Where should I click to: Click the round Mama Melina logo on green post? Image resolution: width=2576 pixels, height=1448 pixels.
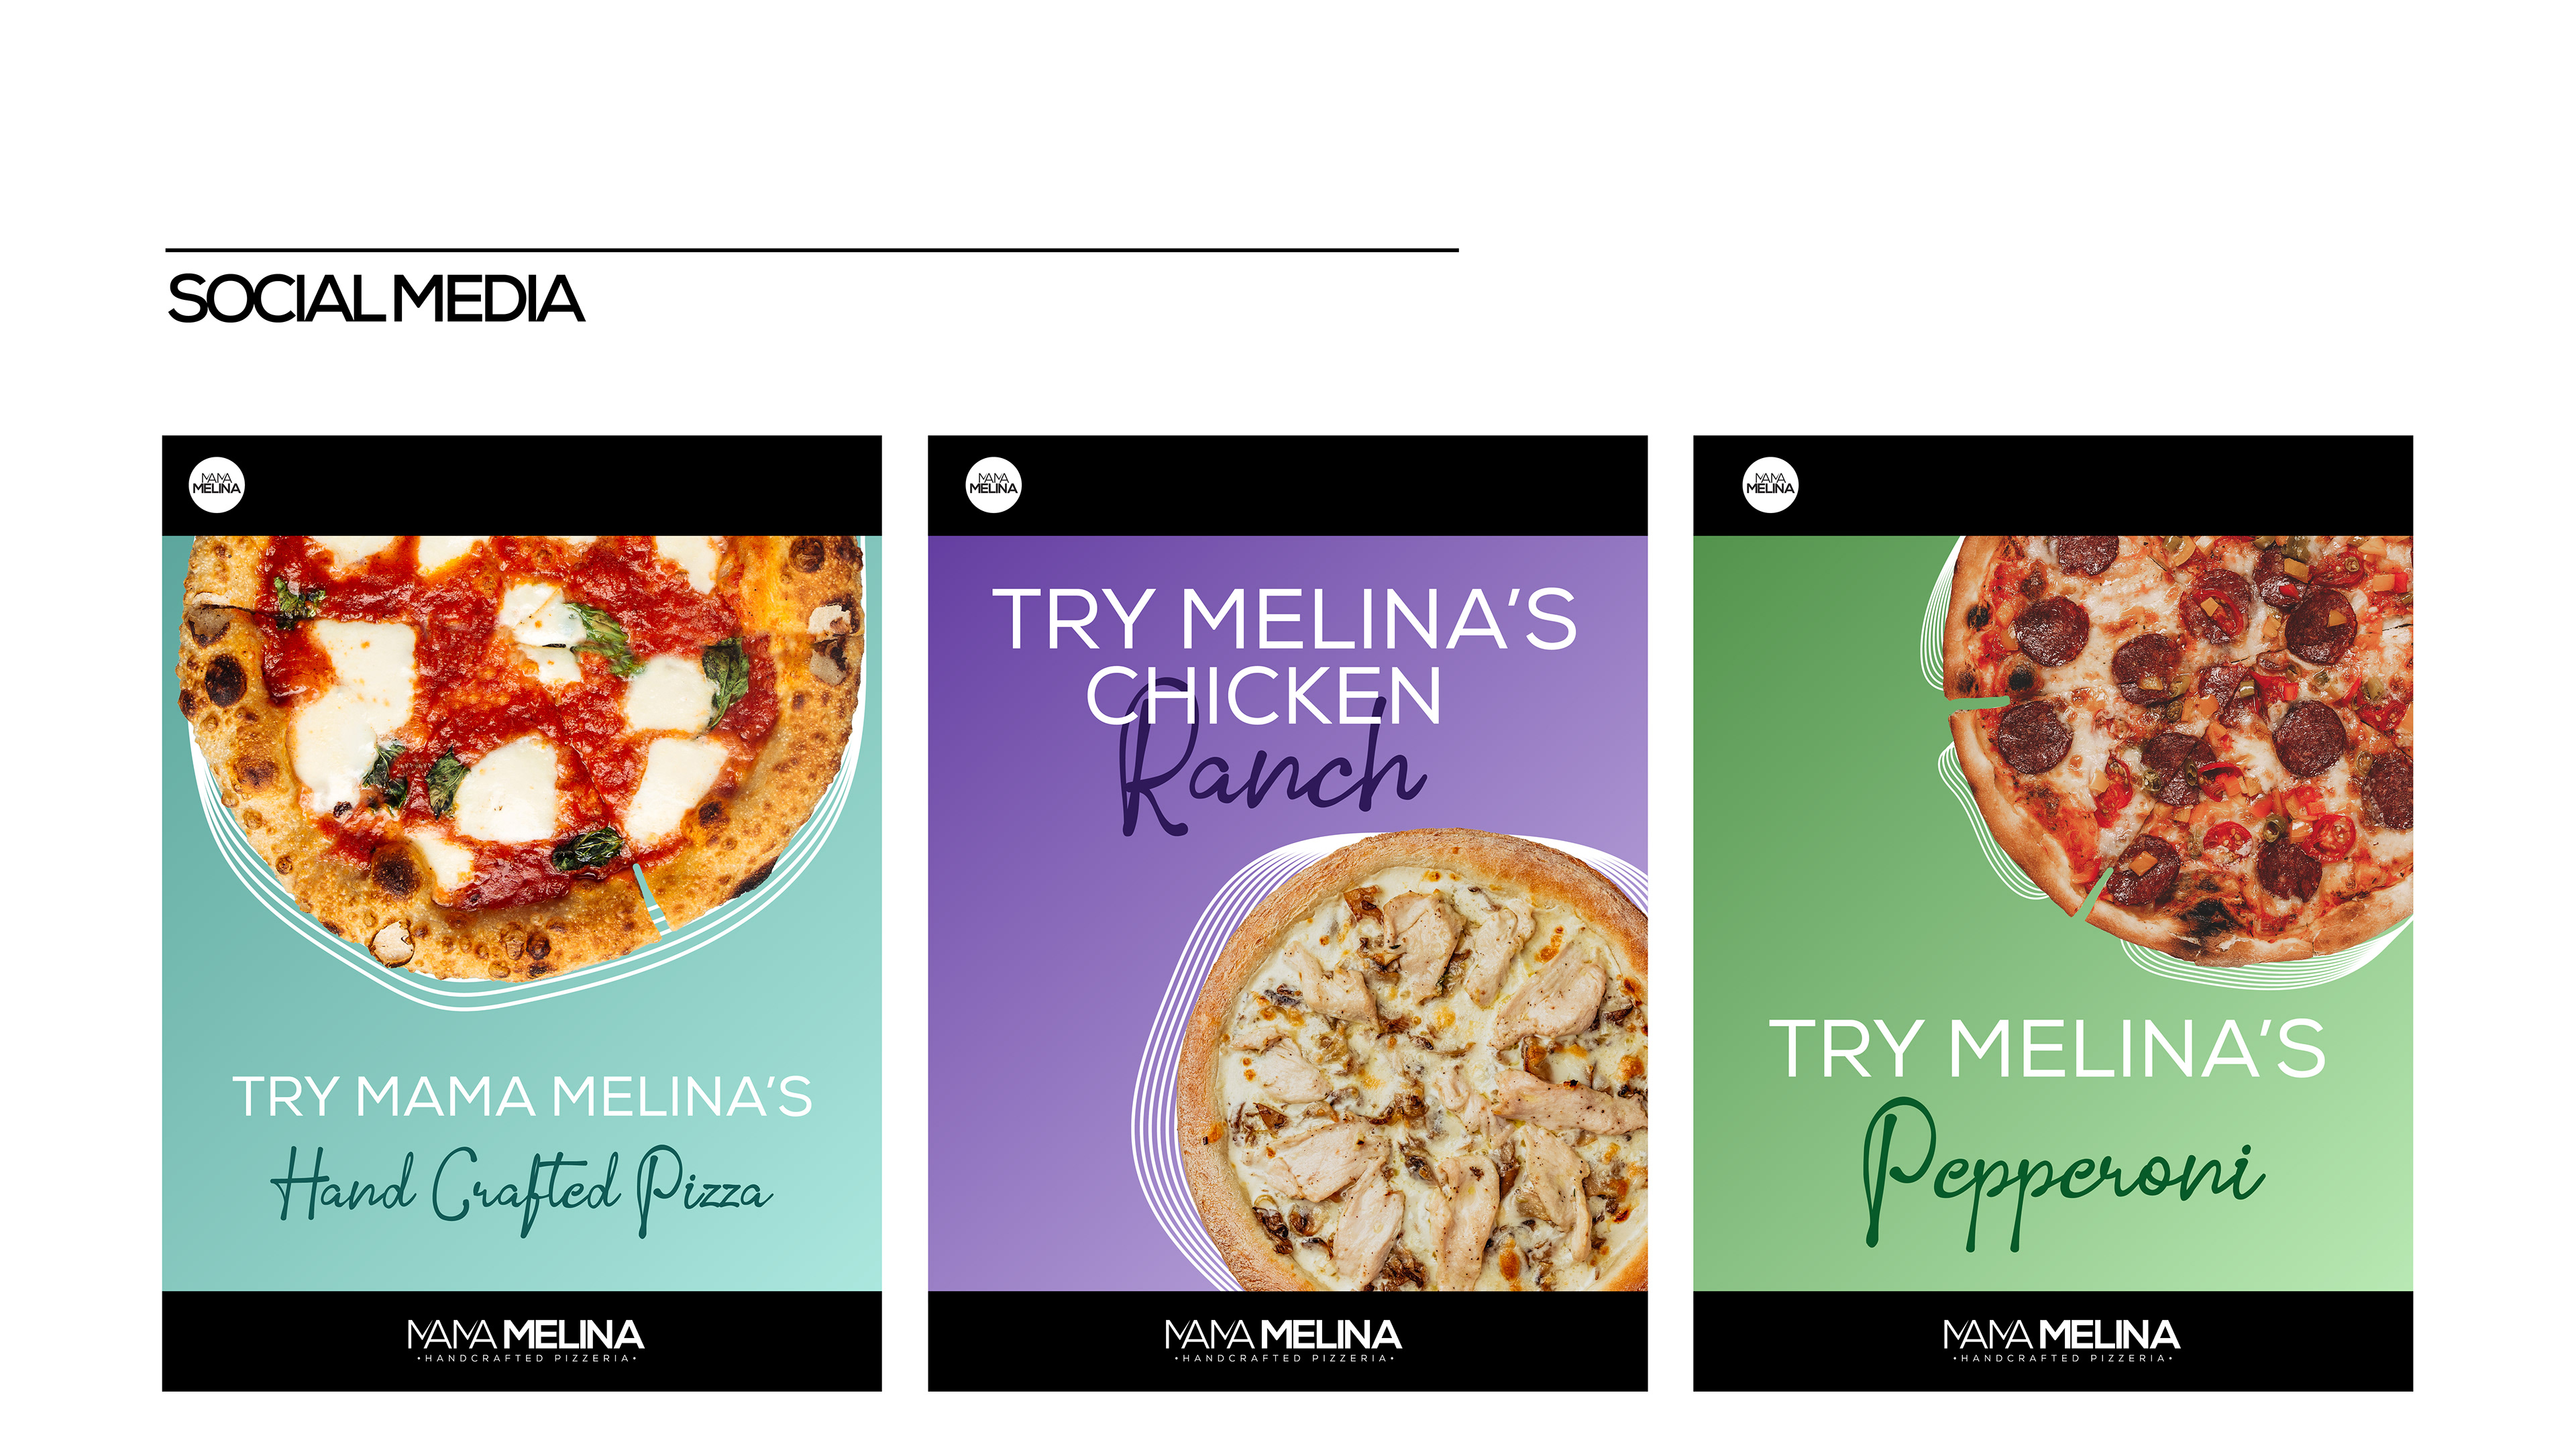click(x=1770, y=485)
